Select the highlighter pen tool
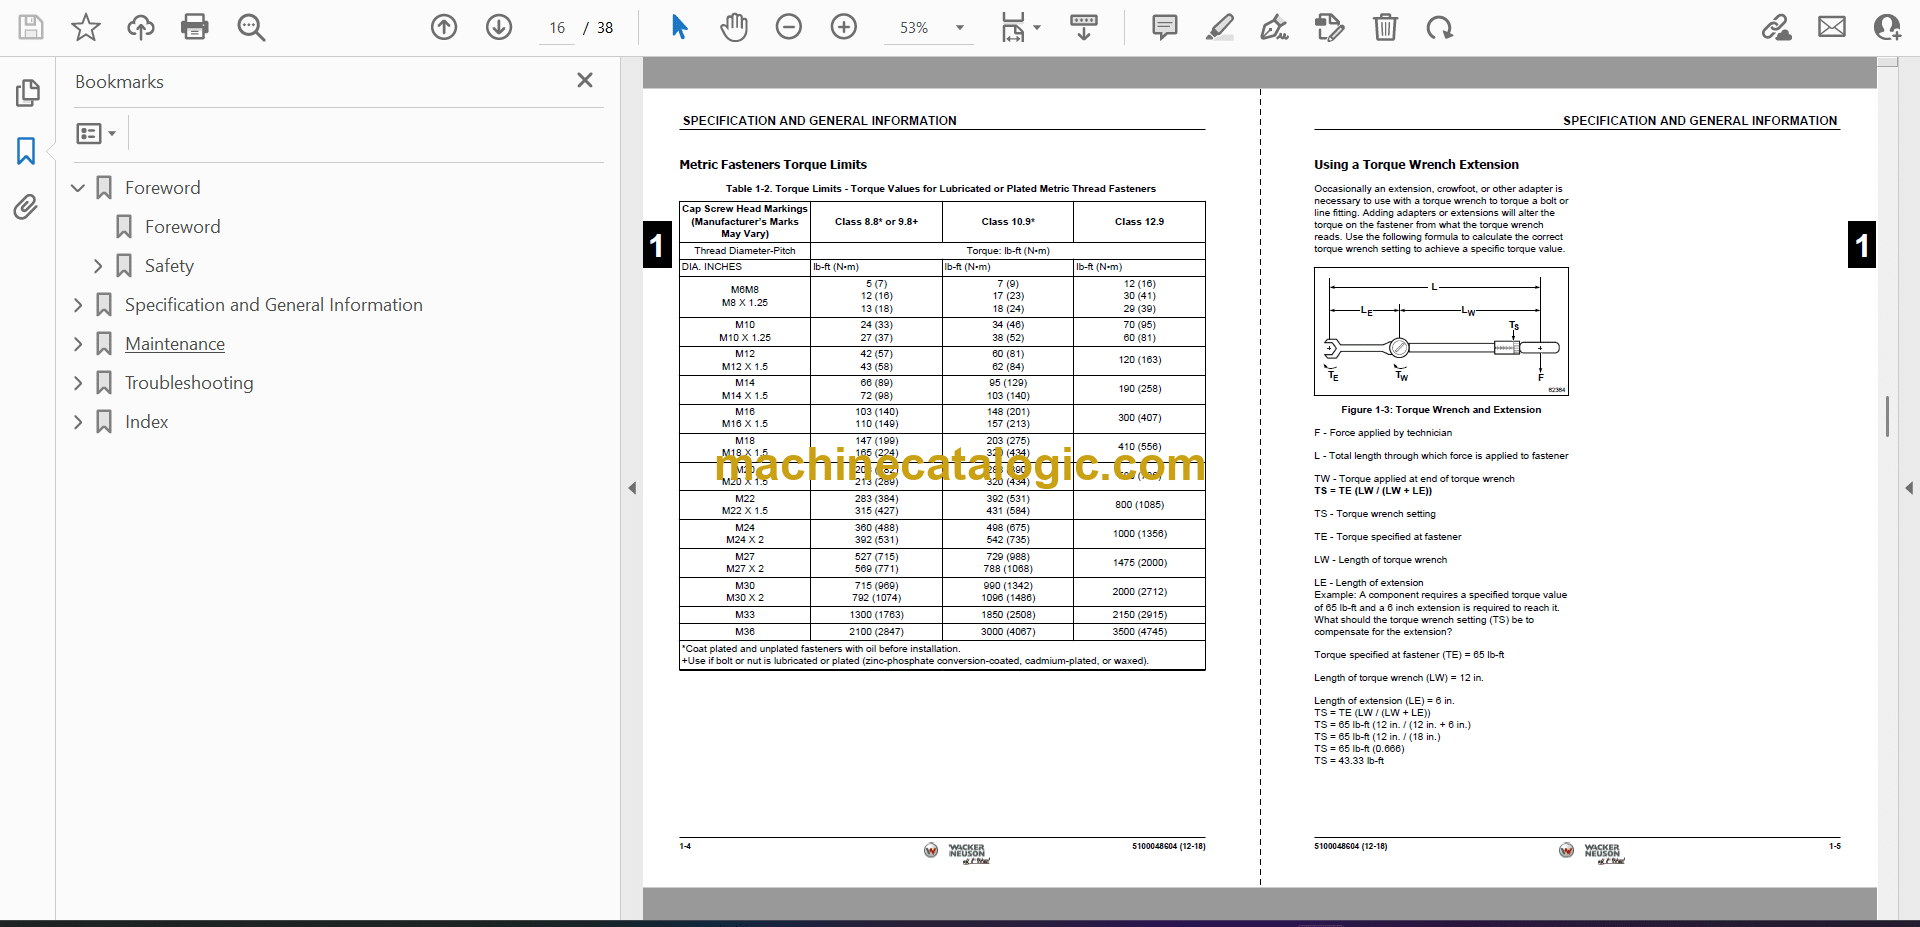Image resolution: width=1920 pixels, height=927 pixels. point(1220,27)
